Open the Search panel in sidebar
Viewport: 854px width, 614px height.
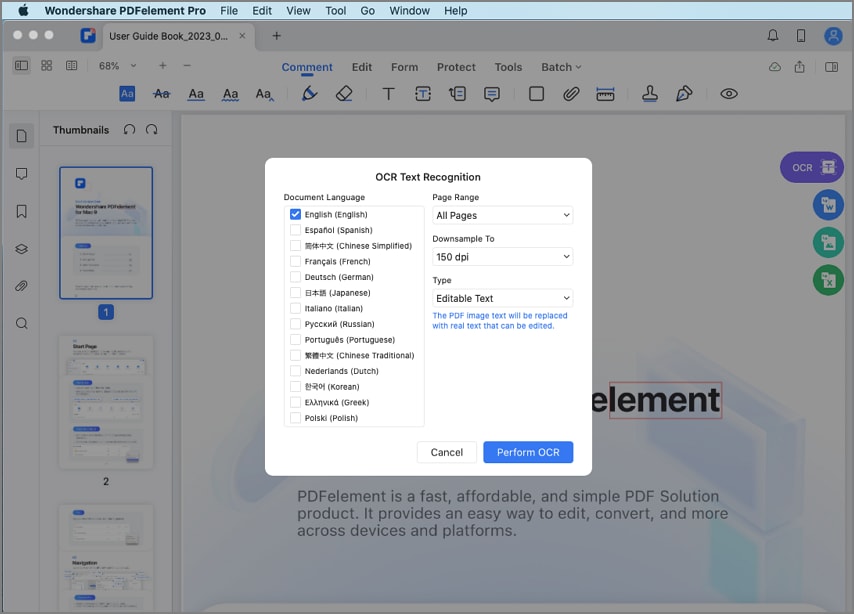(x=21, y=324)
